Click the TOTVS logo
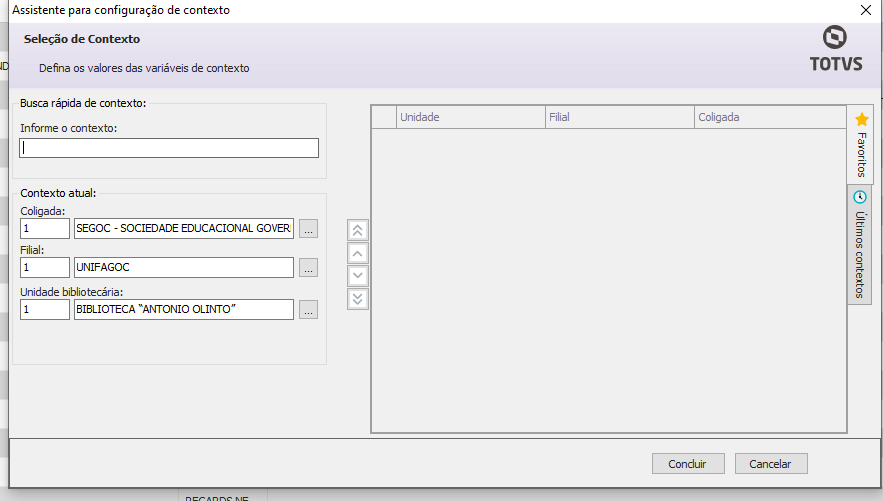This screenshot has height=501, width=883. (834, 50)
